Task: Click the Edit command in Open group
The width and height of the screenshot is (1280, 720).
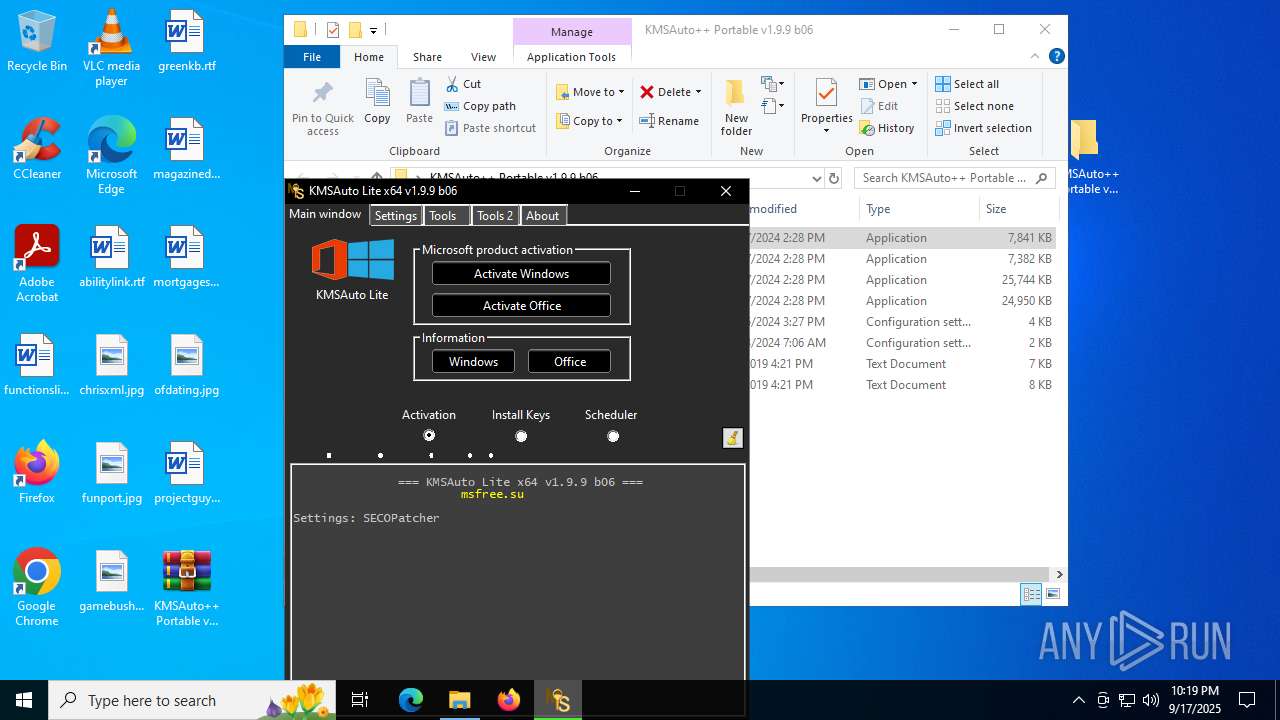Action: click(x=879, y=106)
